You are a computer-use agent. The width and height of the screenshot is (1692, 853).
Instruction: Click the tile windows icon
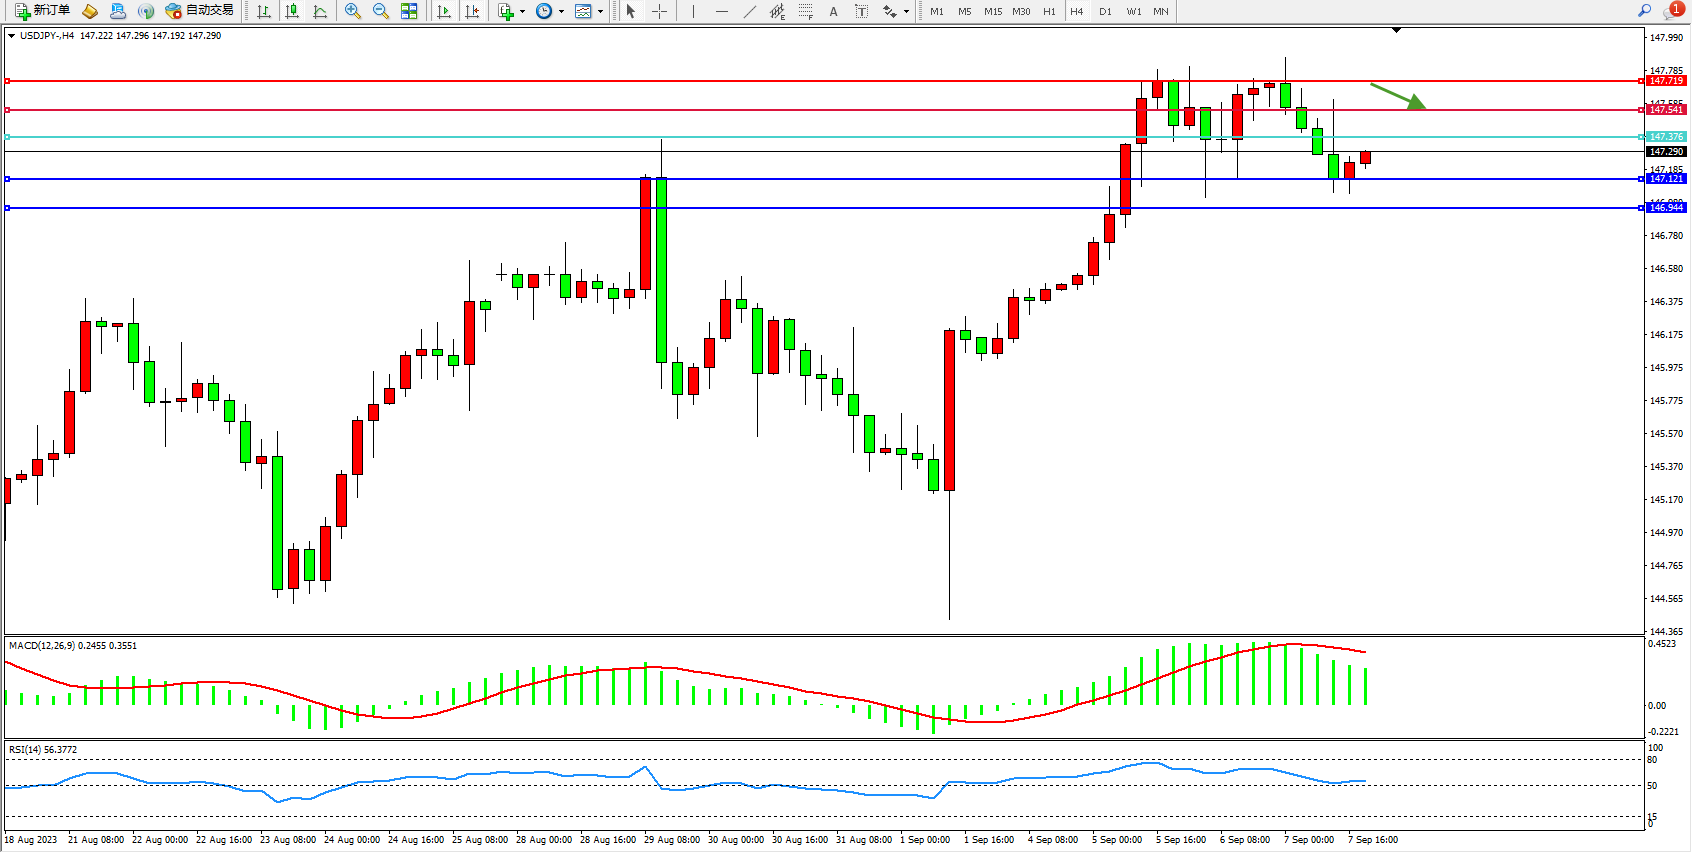pos(409,11)
